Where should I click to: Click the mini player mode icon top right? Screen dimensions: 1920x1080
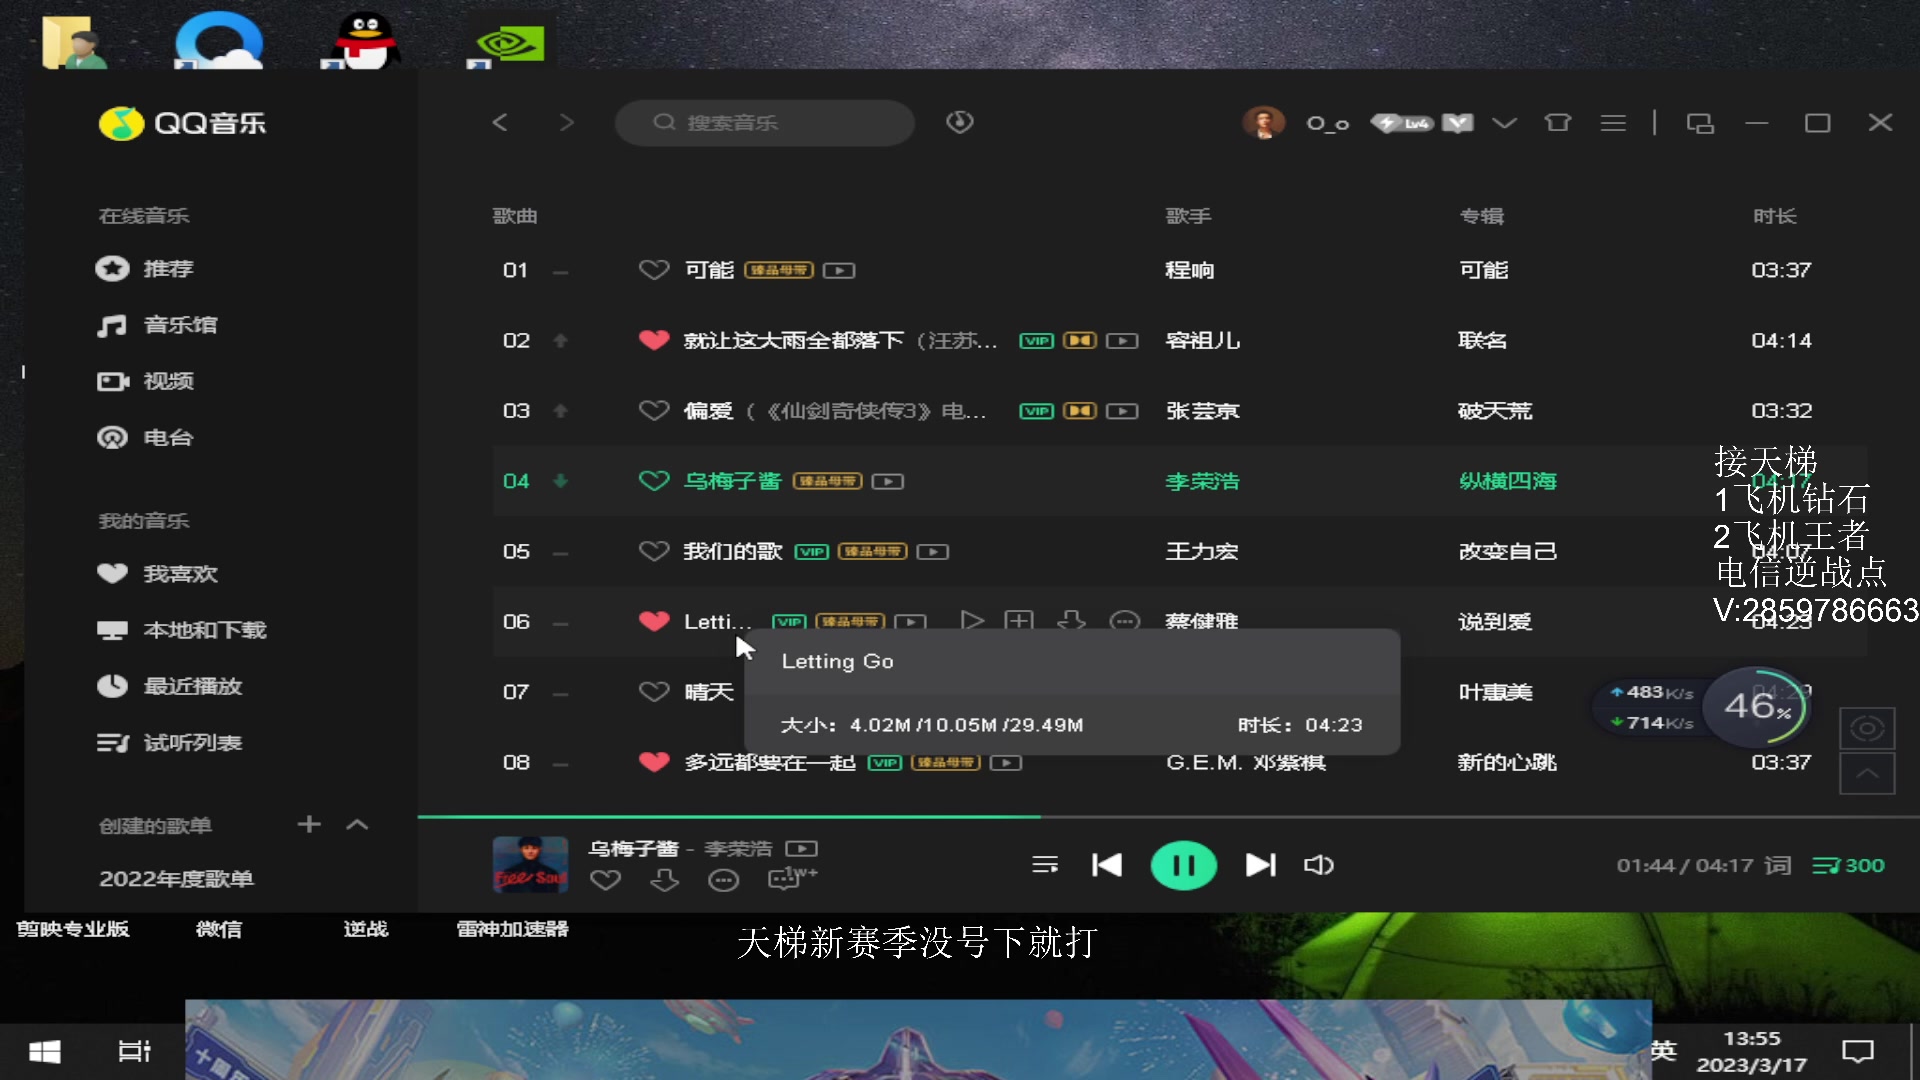[x=1700, y=123]
